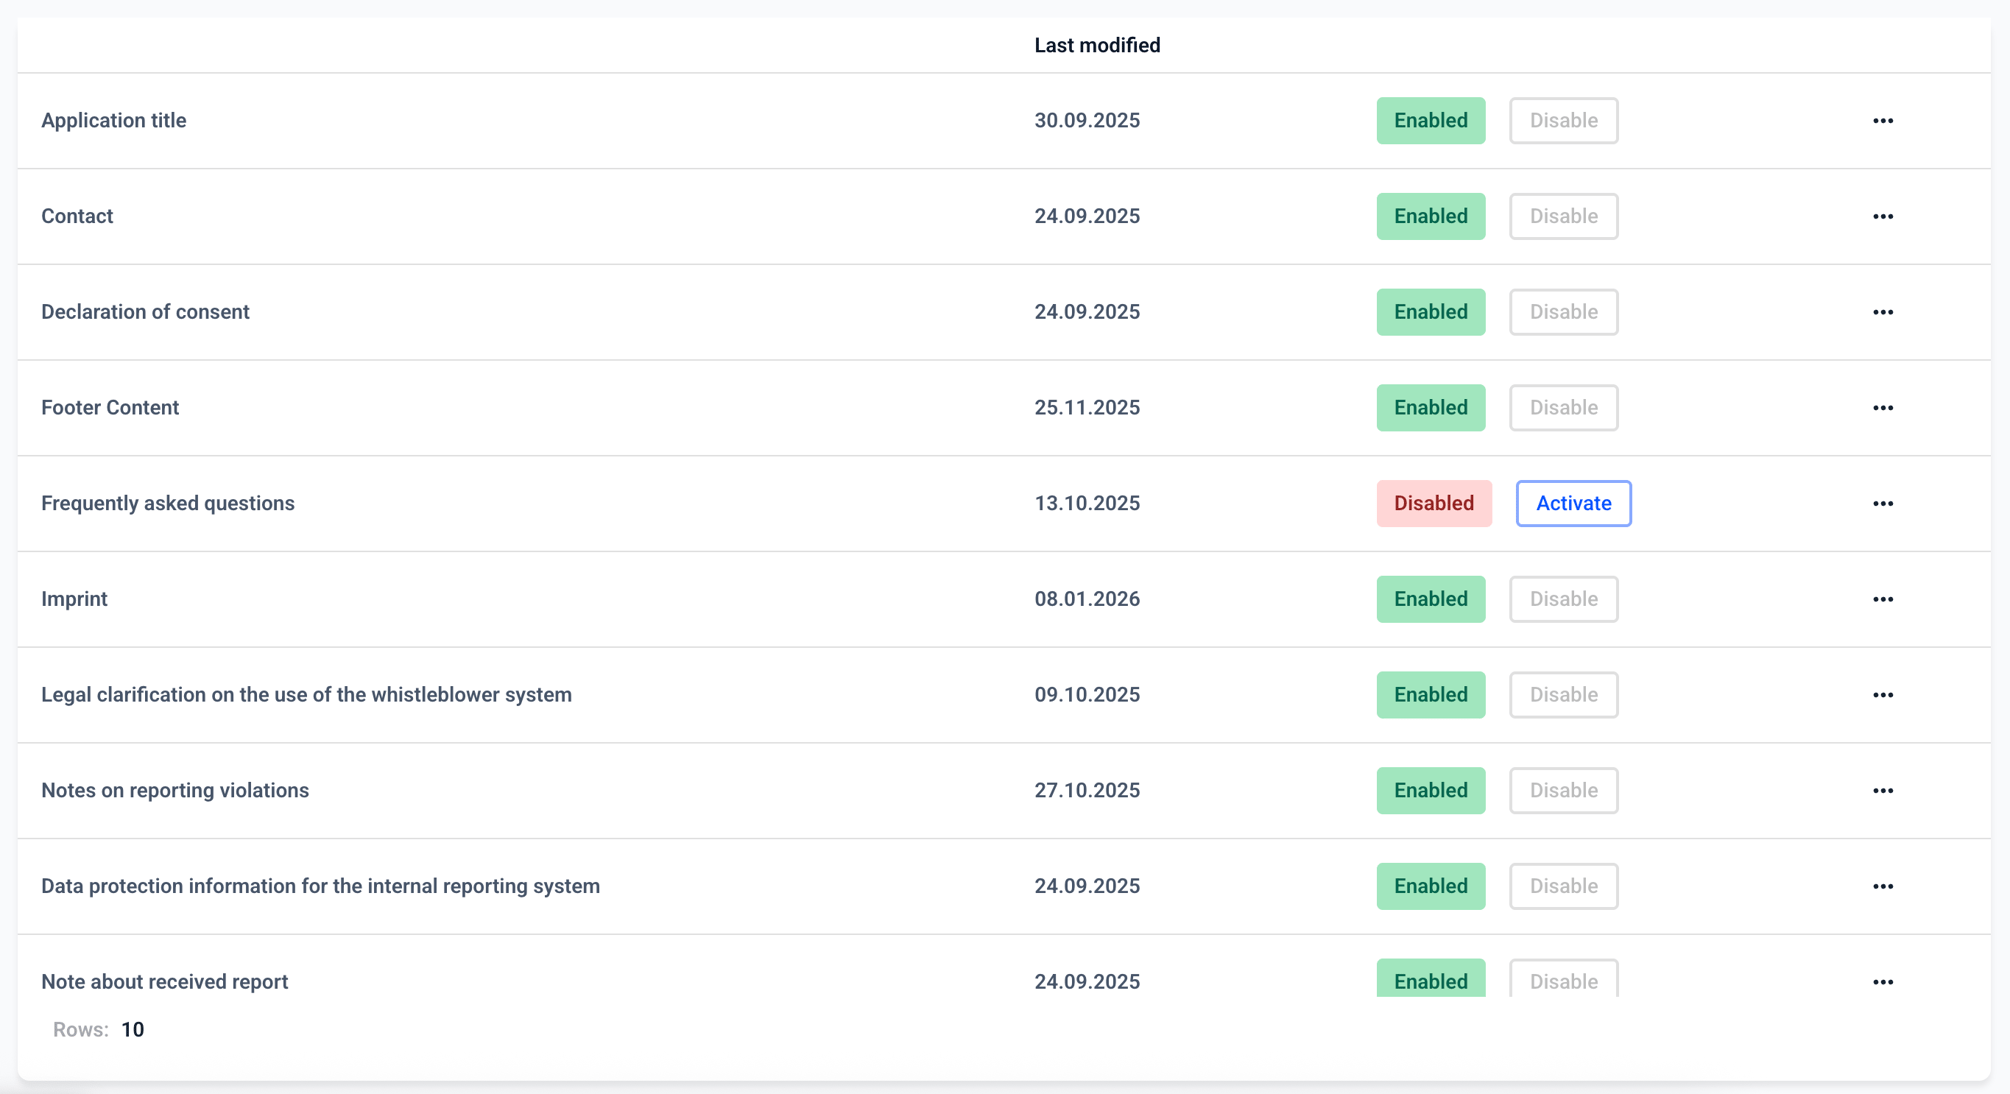The image size is (2010, 1094).
Task: Open more options for Data protection information
Action: [1883, 887]
